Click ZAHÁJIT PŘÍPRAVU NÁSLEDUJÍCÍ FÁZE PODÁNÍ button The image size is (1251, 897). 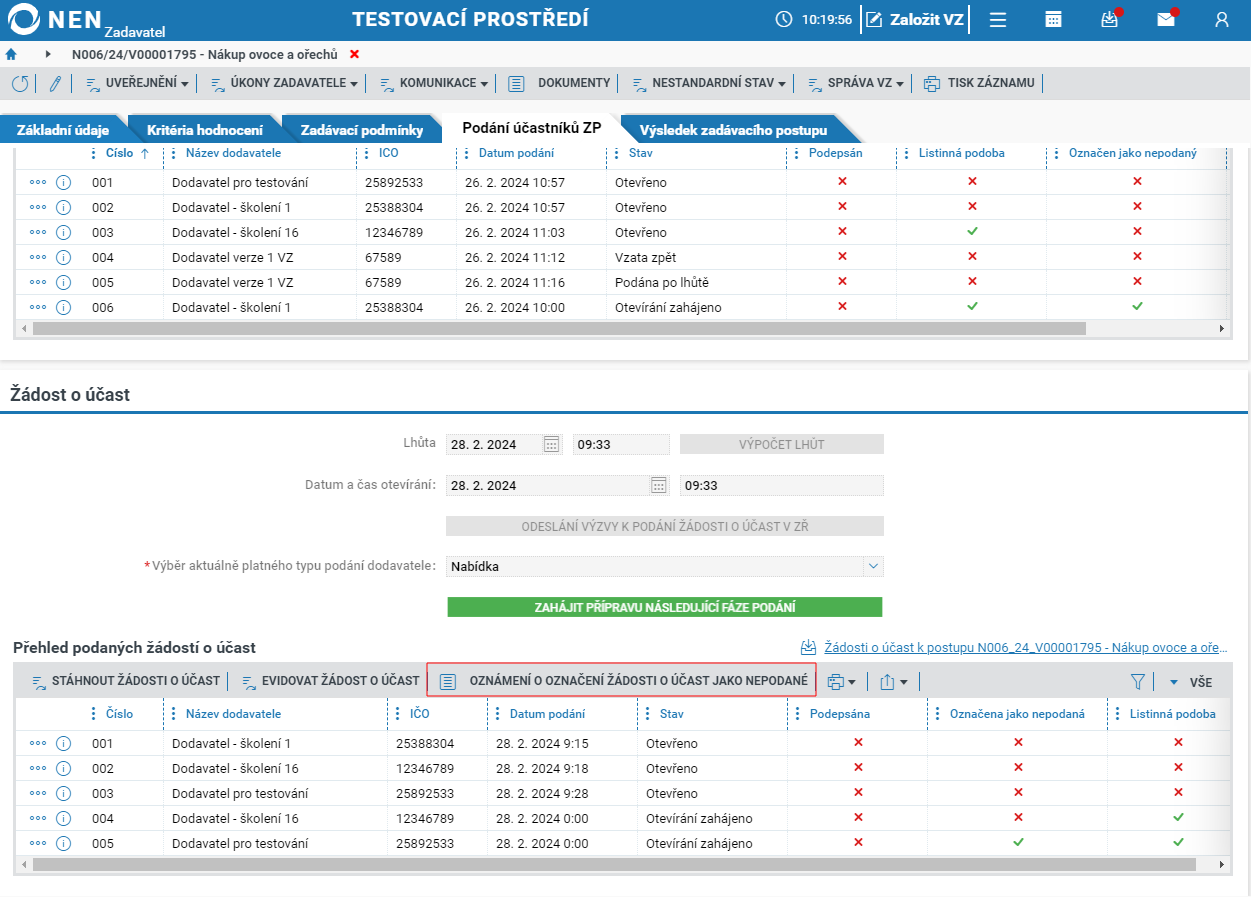(x=665, y=607)
